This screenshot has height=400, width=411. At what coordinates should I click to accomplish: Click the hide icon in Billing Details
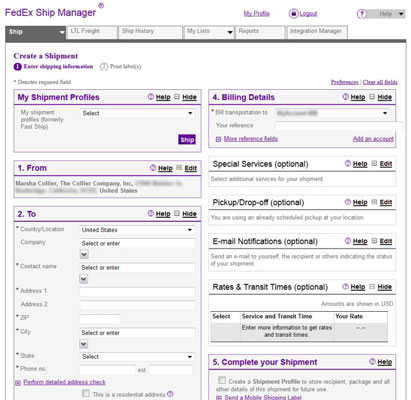coord(372,97)
